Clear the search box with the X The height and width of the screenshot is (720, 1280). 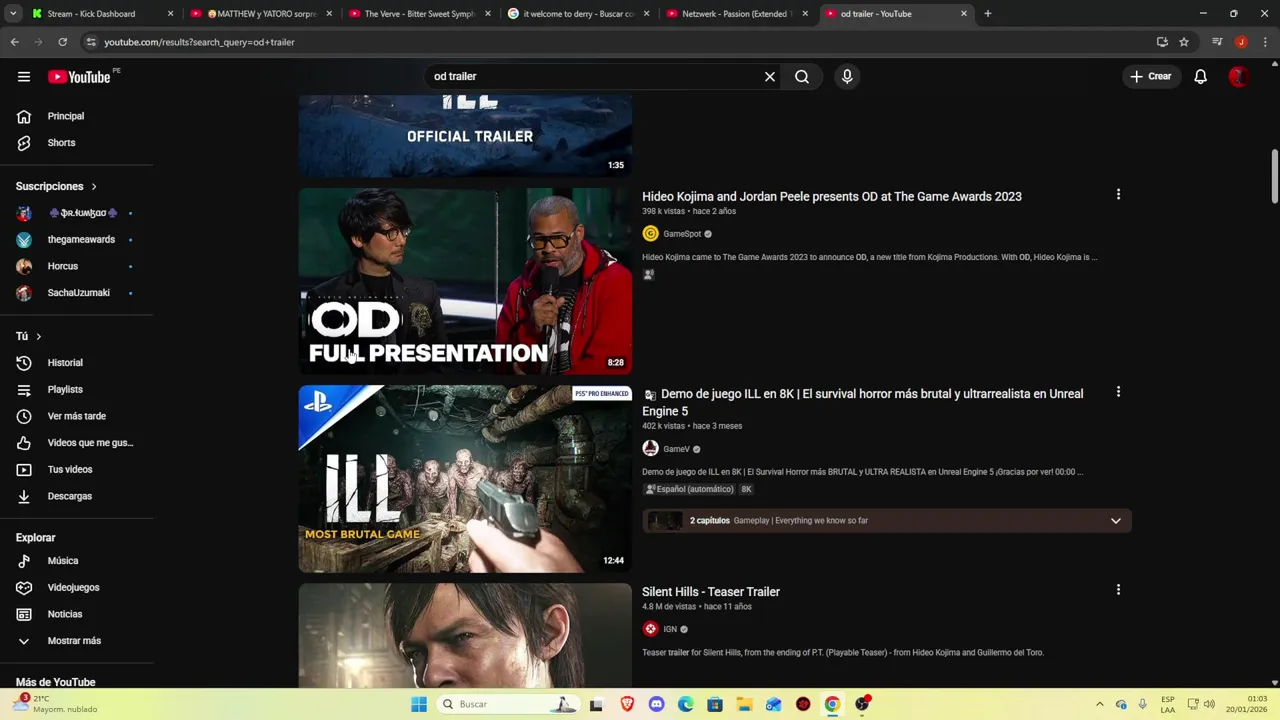point(770,76)
